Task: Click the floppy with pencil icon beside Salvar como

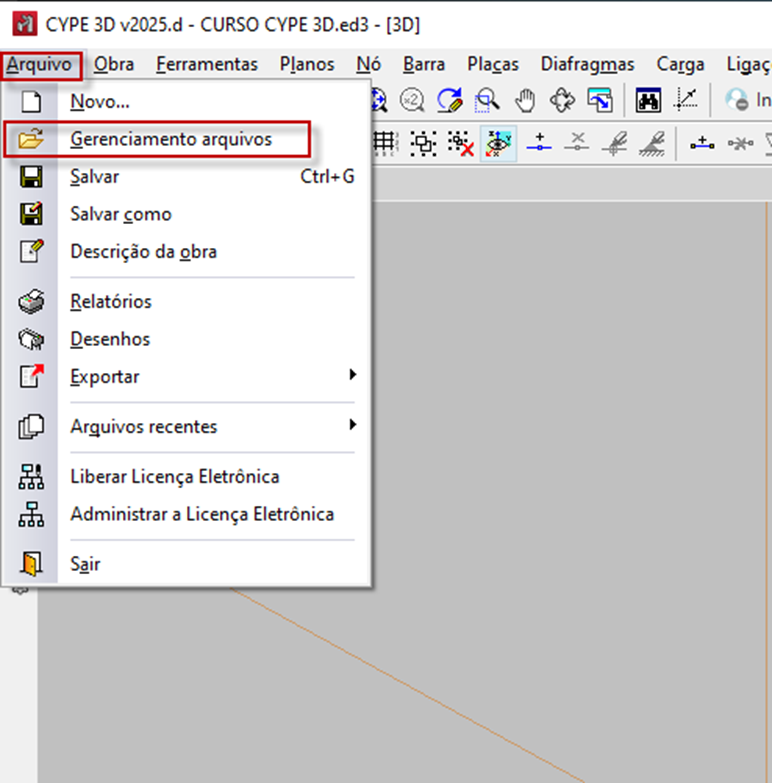Action: pos(31,214)
